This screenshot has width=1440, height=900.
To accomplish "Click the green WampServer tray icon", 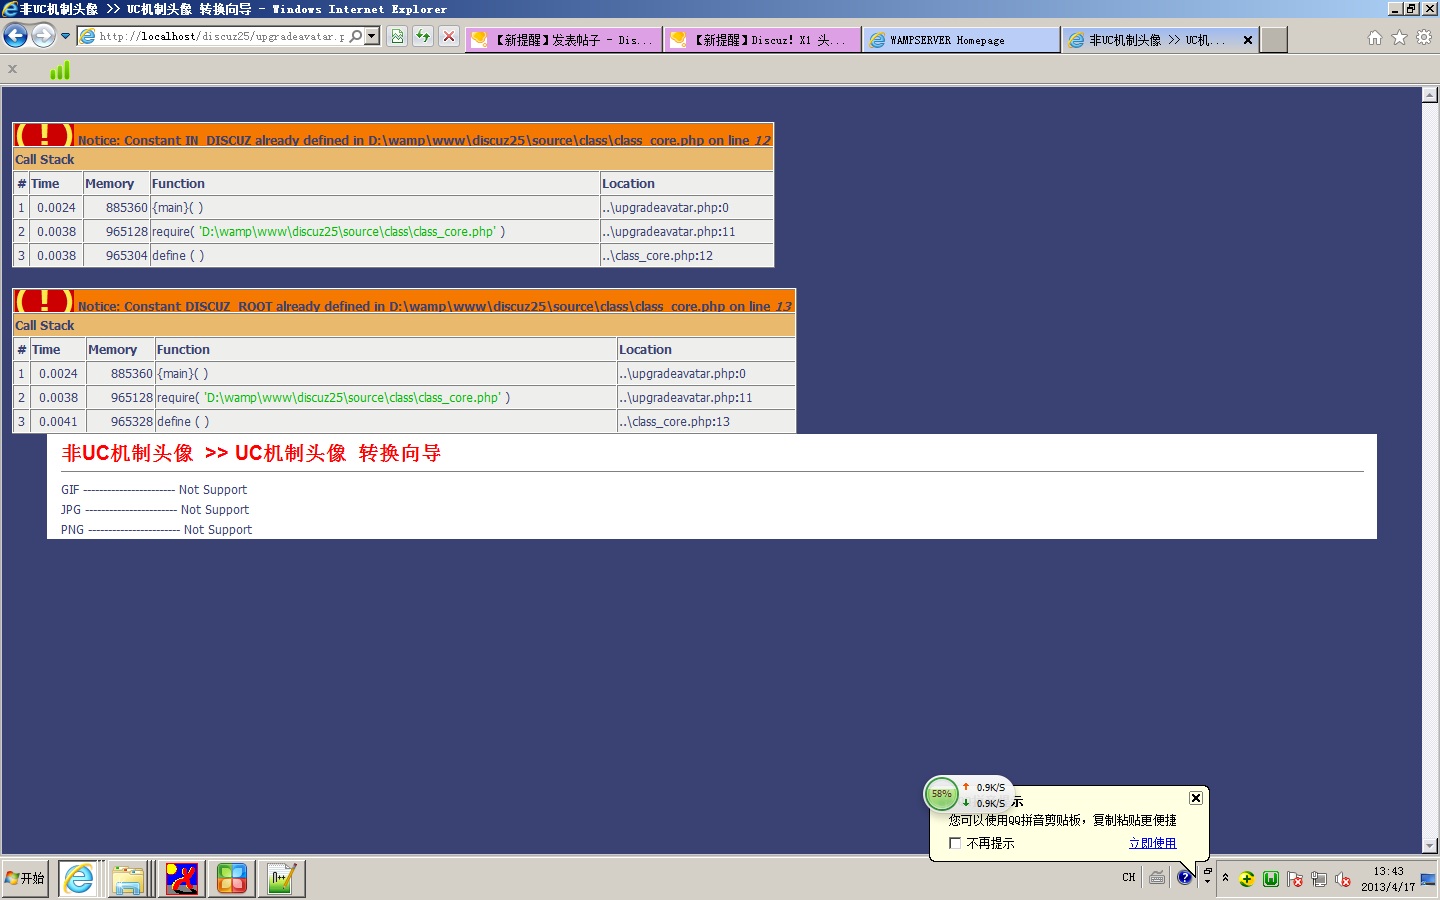I will click(x=1271, y=879).
